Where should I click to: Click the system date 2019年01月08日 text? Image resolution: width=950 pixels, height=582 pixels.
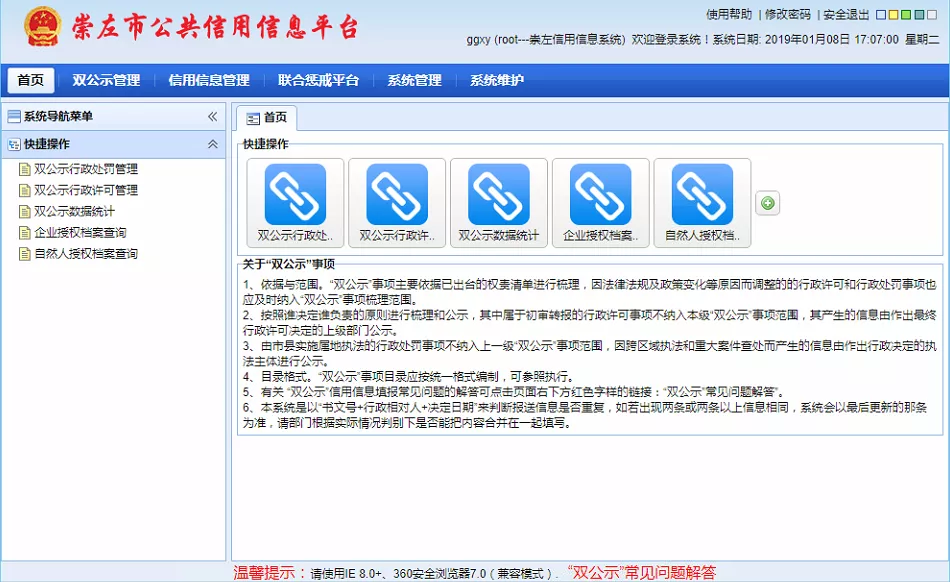807,39
